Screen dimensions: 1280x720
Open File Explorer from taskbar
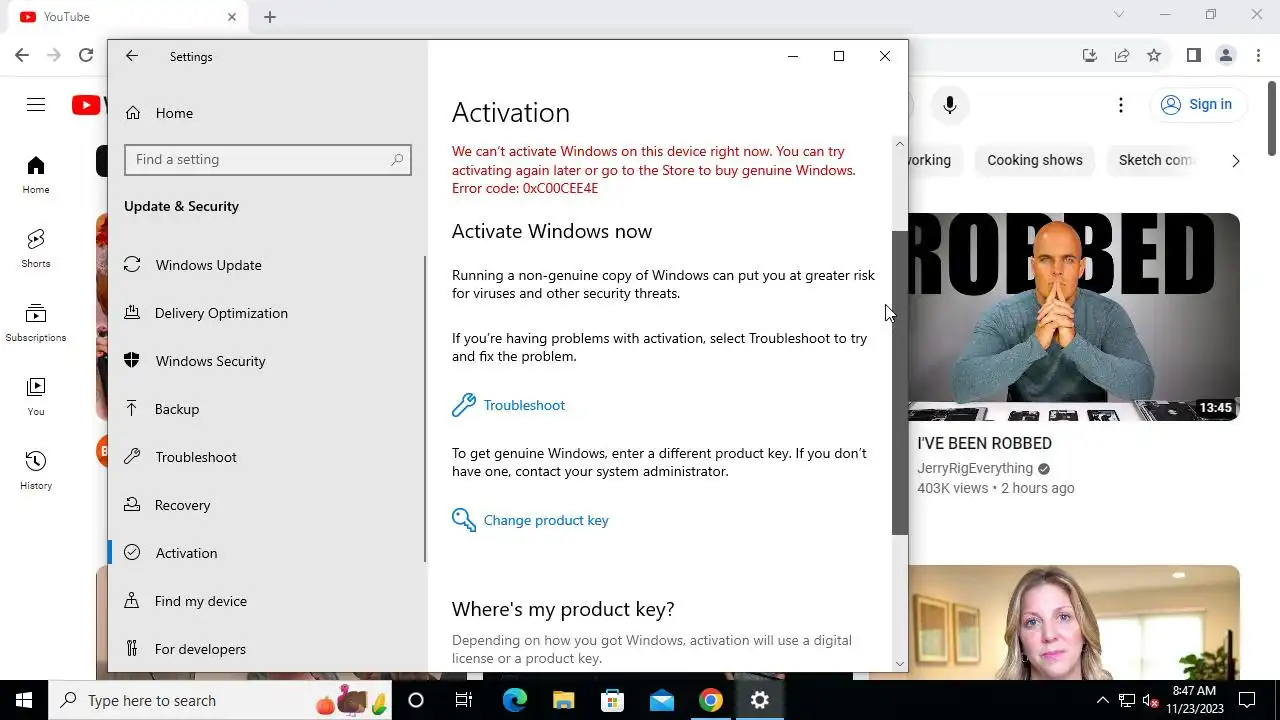(563, 700)
